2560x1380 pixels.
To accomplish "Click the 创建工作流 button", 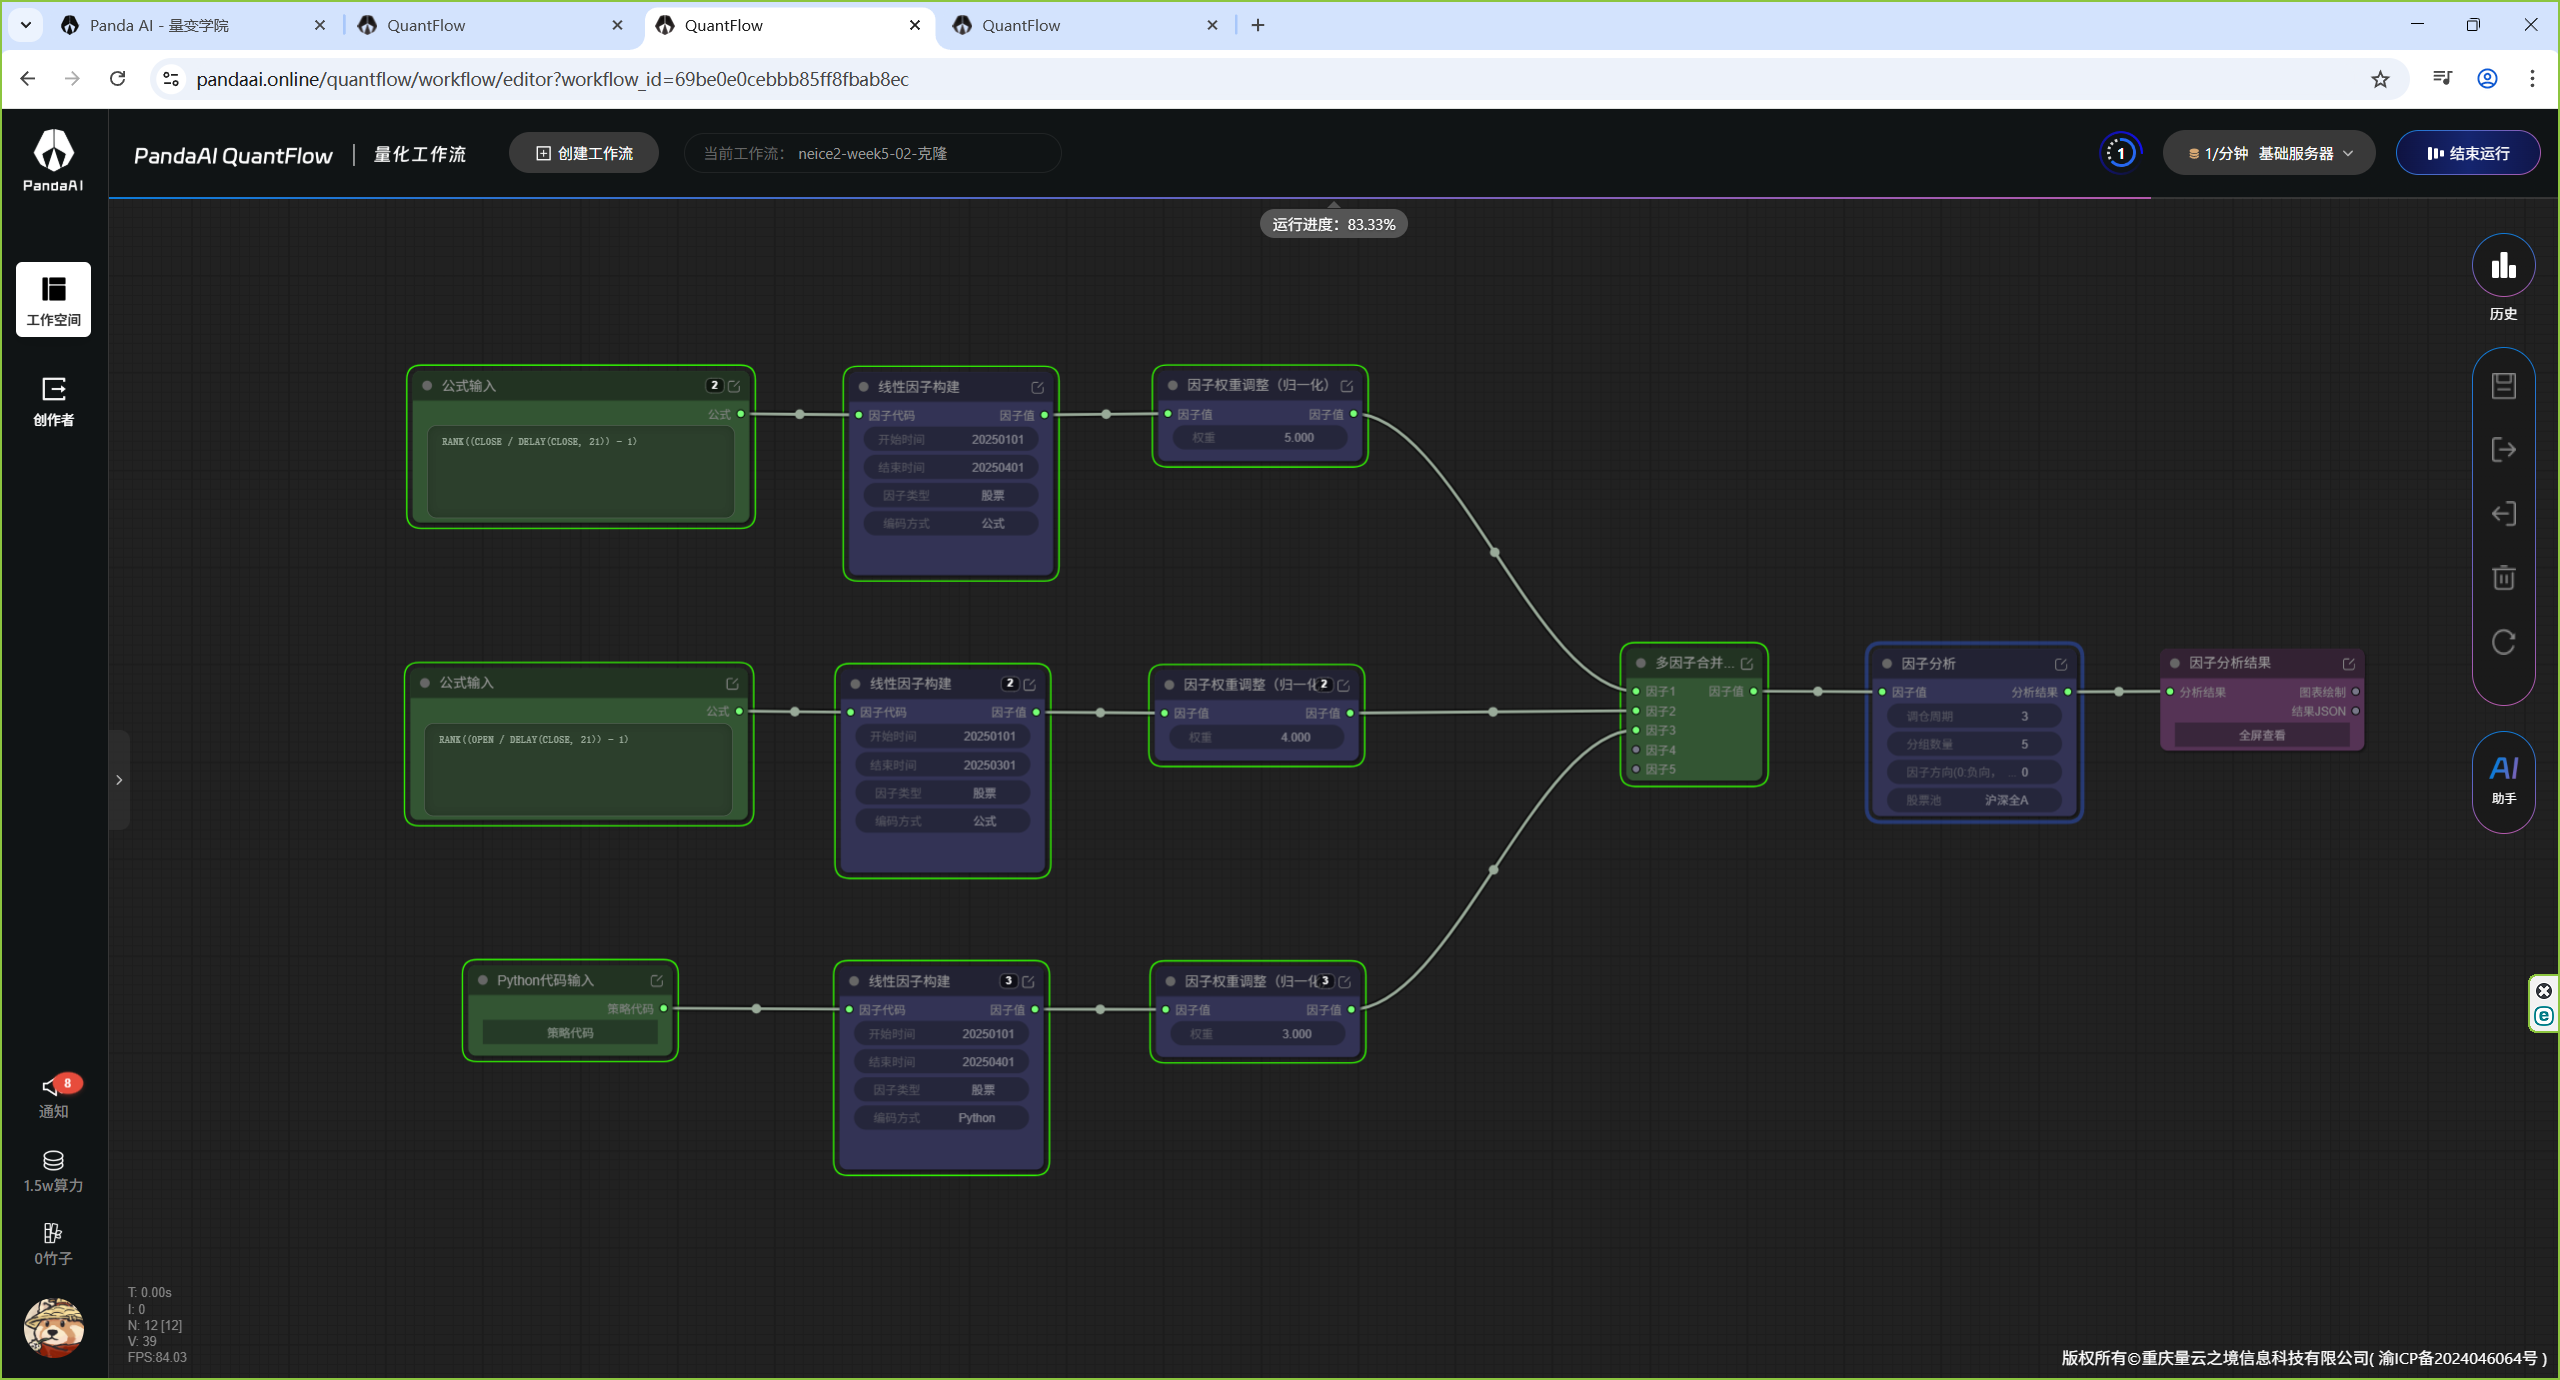I will (584, 154).
